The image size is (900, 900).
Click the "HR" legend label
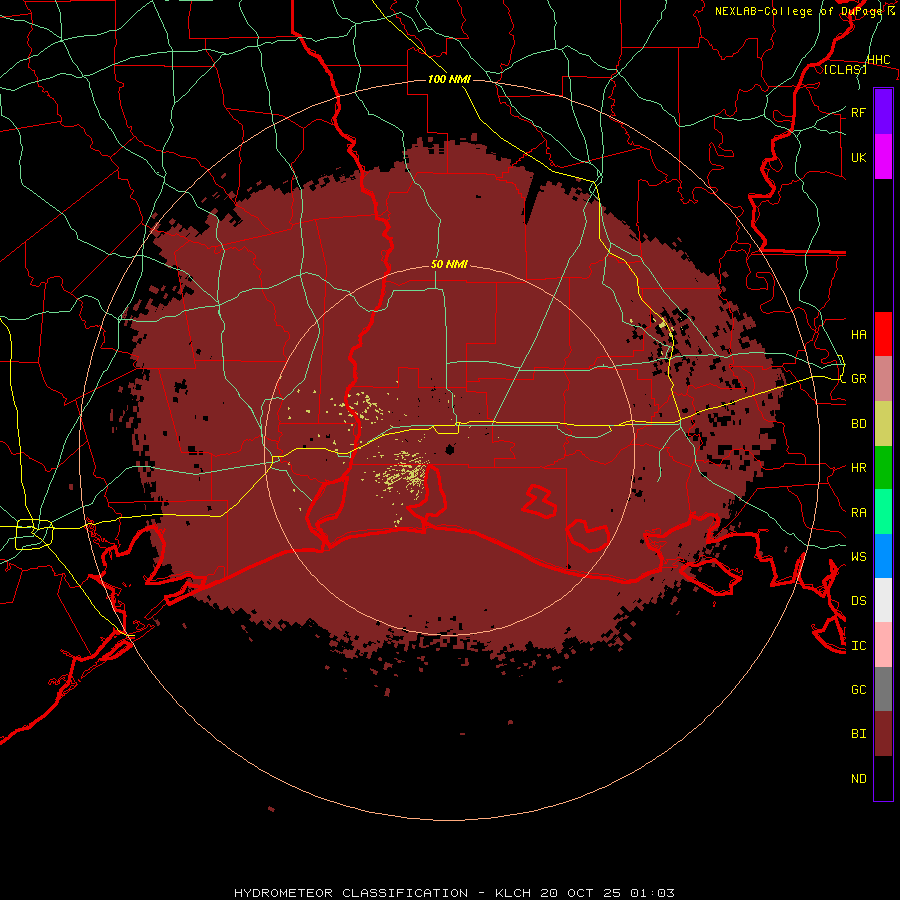(x=858, y=468)
